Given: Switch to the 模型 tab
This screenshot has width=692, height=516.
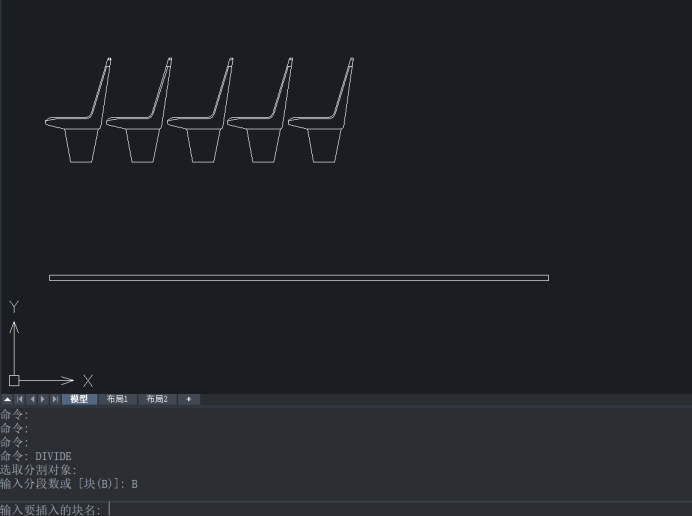Looking at the screenshot, I should pos(79,399).
